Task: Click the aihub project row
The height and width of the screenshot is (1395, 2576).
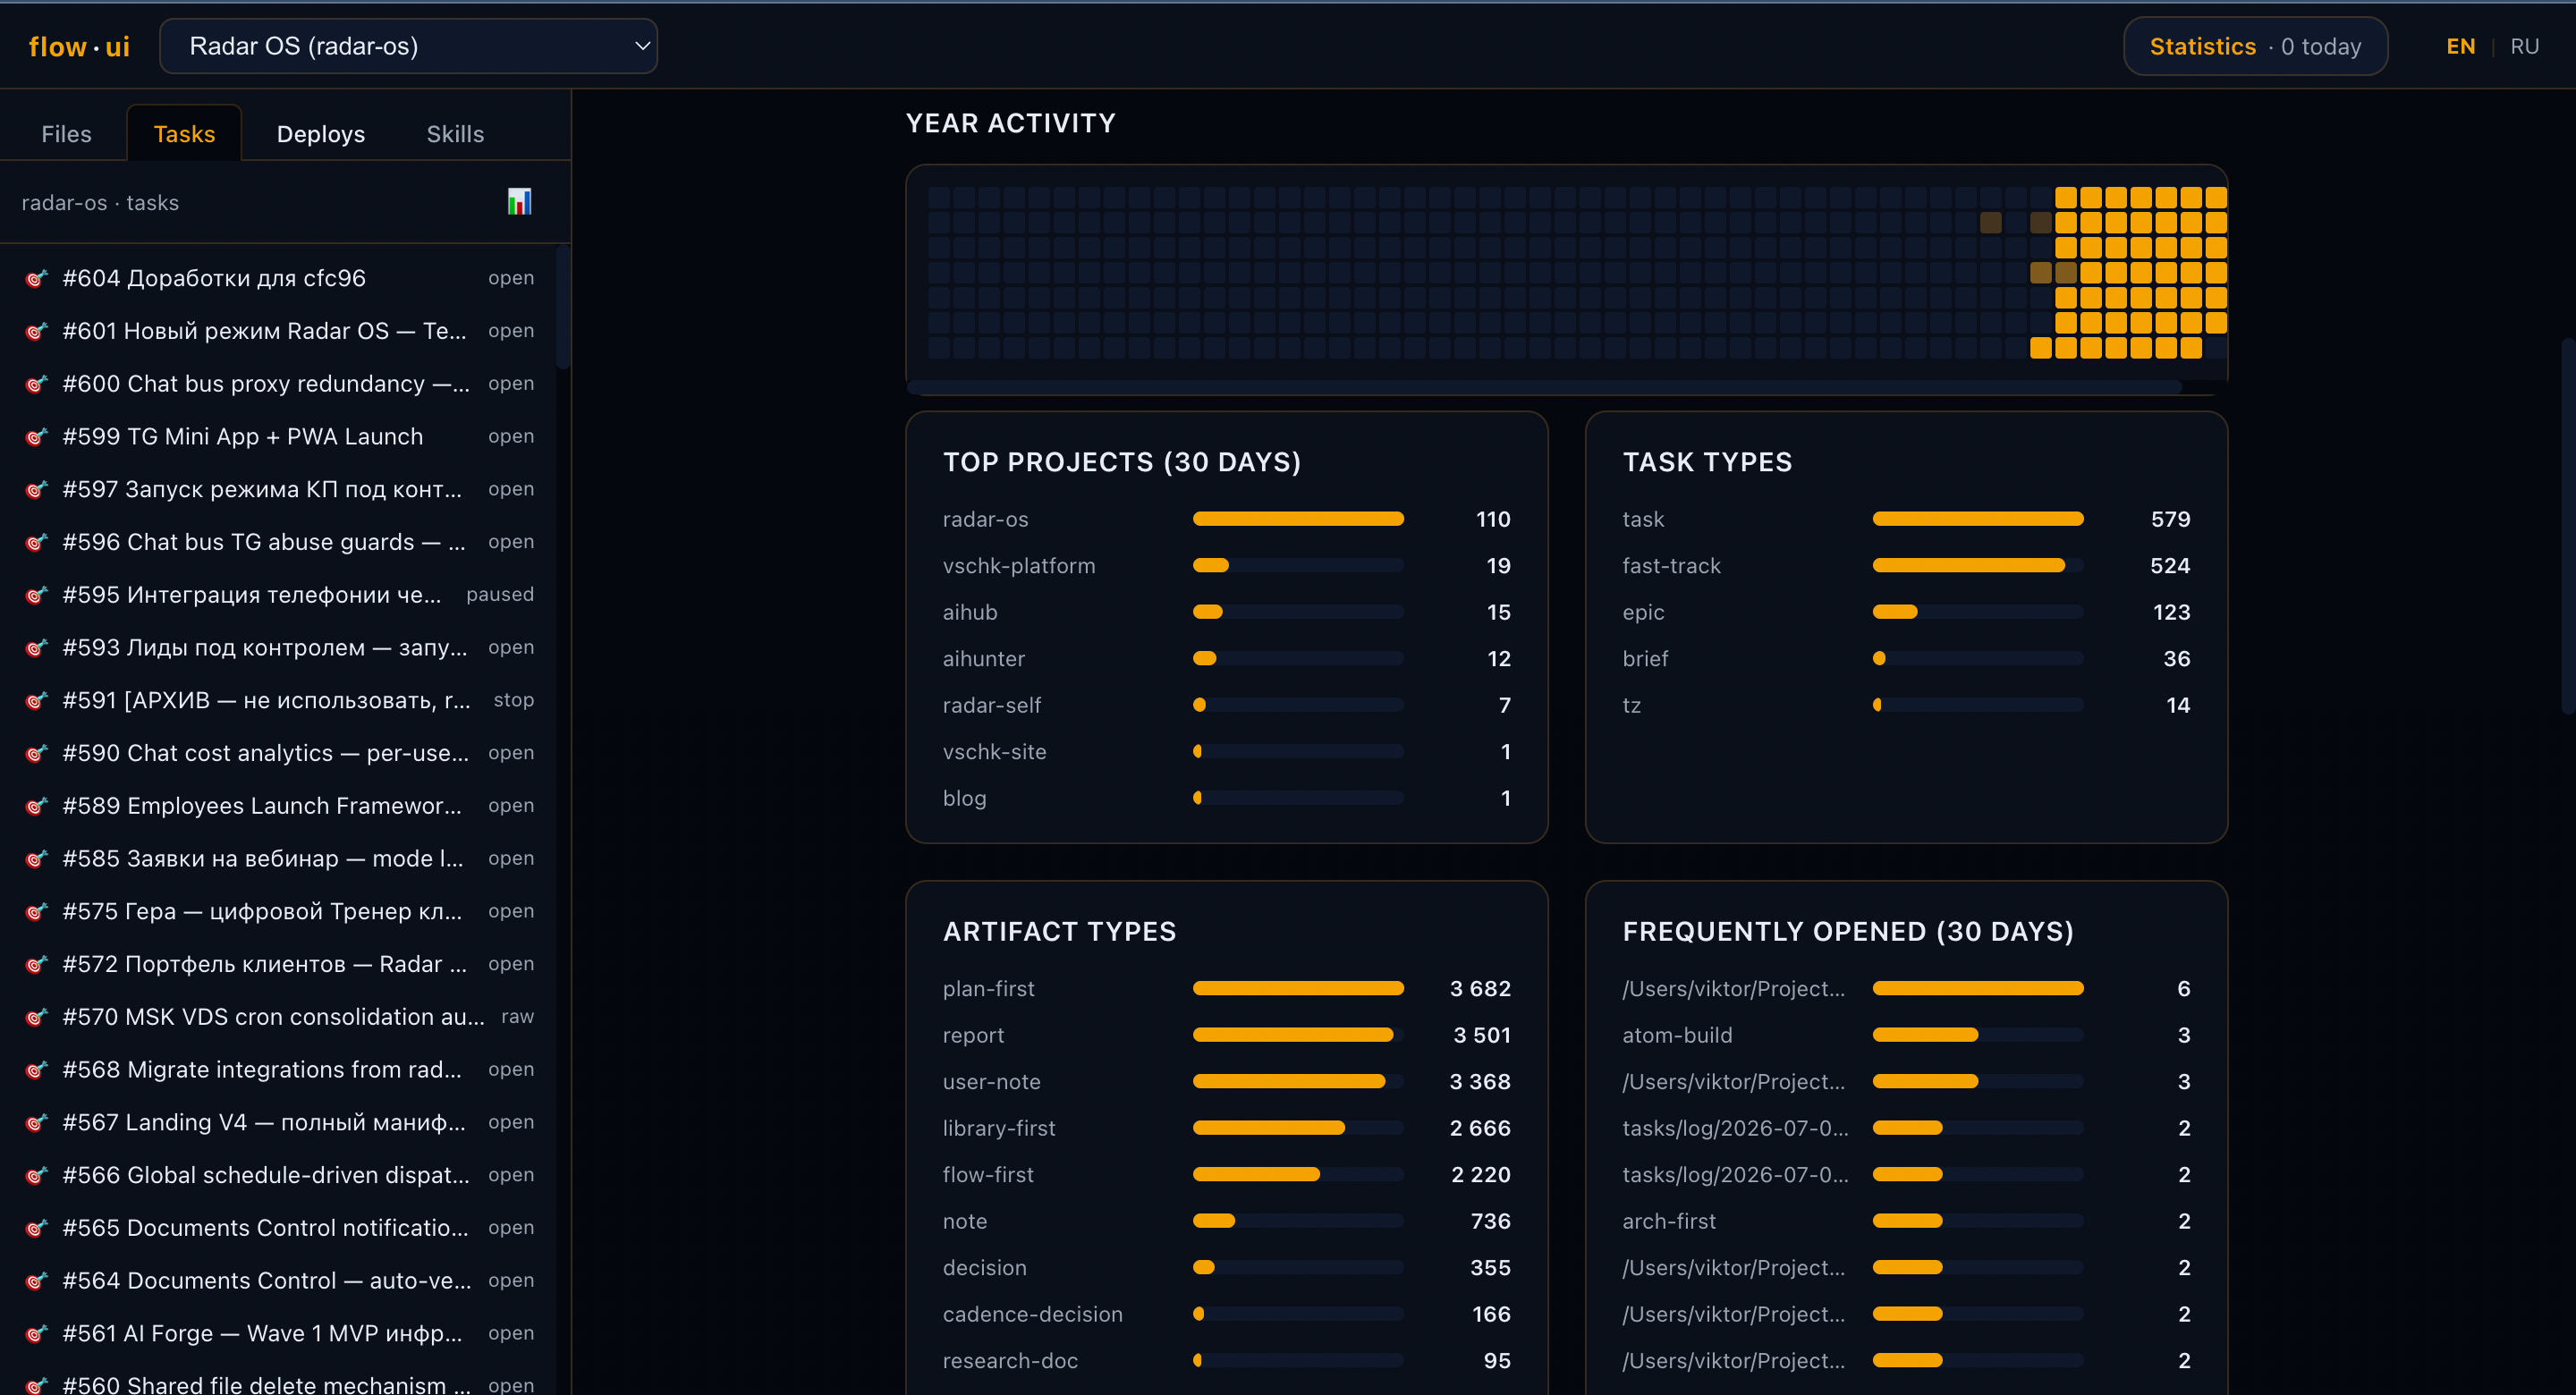Action: 1226,612
